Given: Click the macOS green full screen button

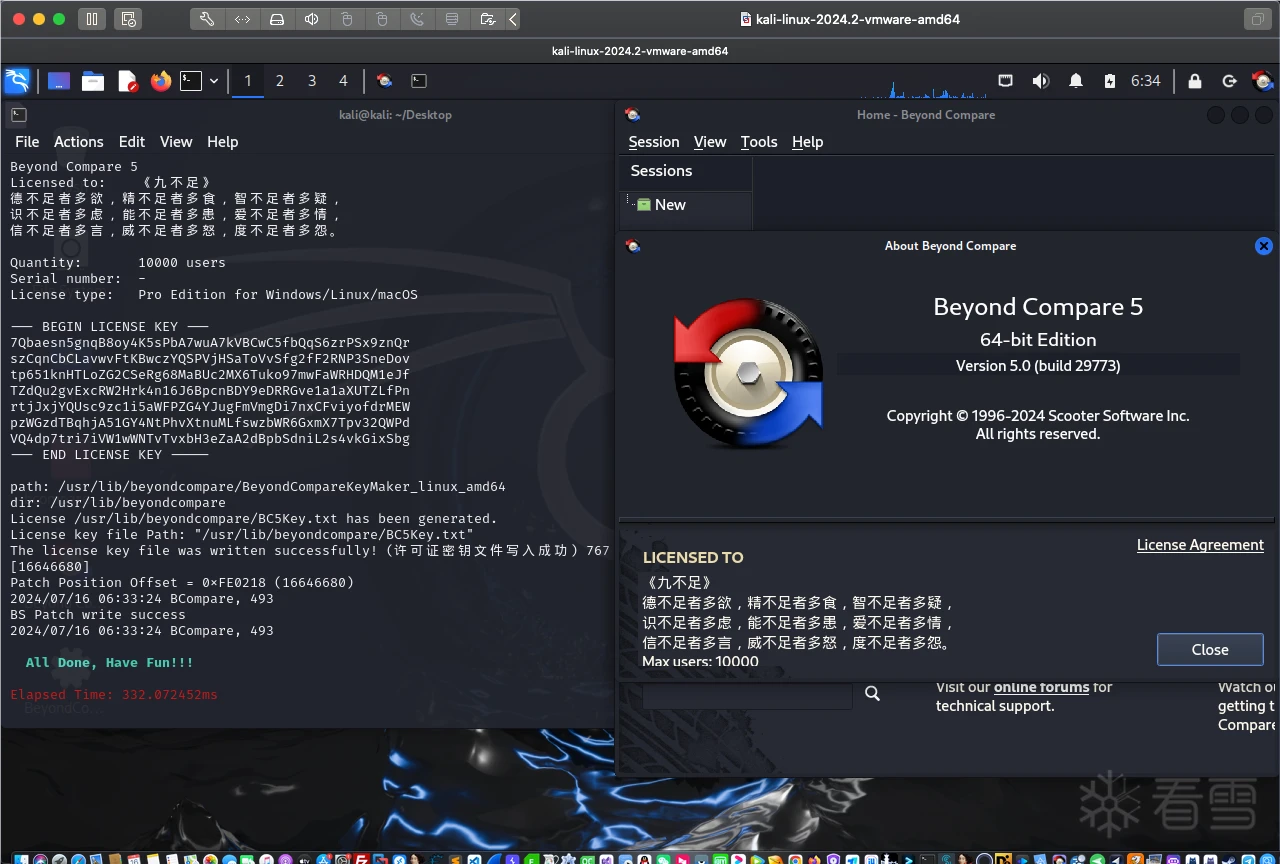Looking at the screenshot, I should click(59, 19).
